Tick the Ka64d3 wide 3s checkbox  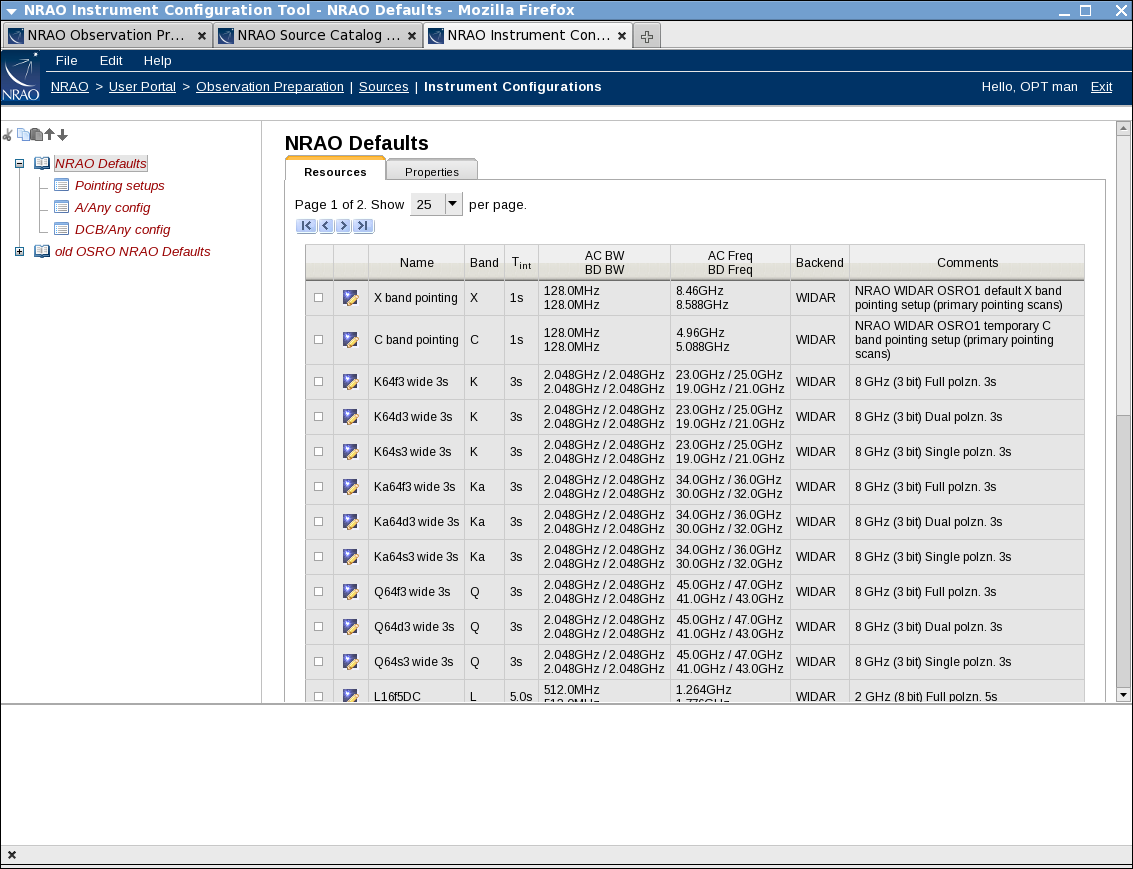point(319,522)
